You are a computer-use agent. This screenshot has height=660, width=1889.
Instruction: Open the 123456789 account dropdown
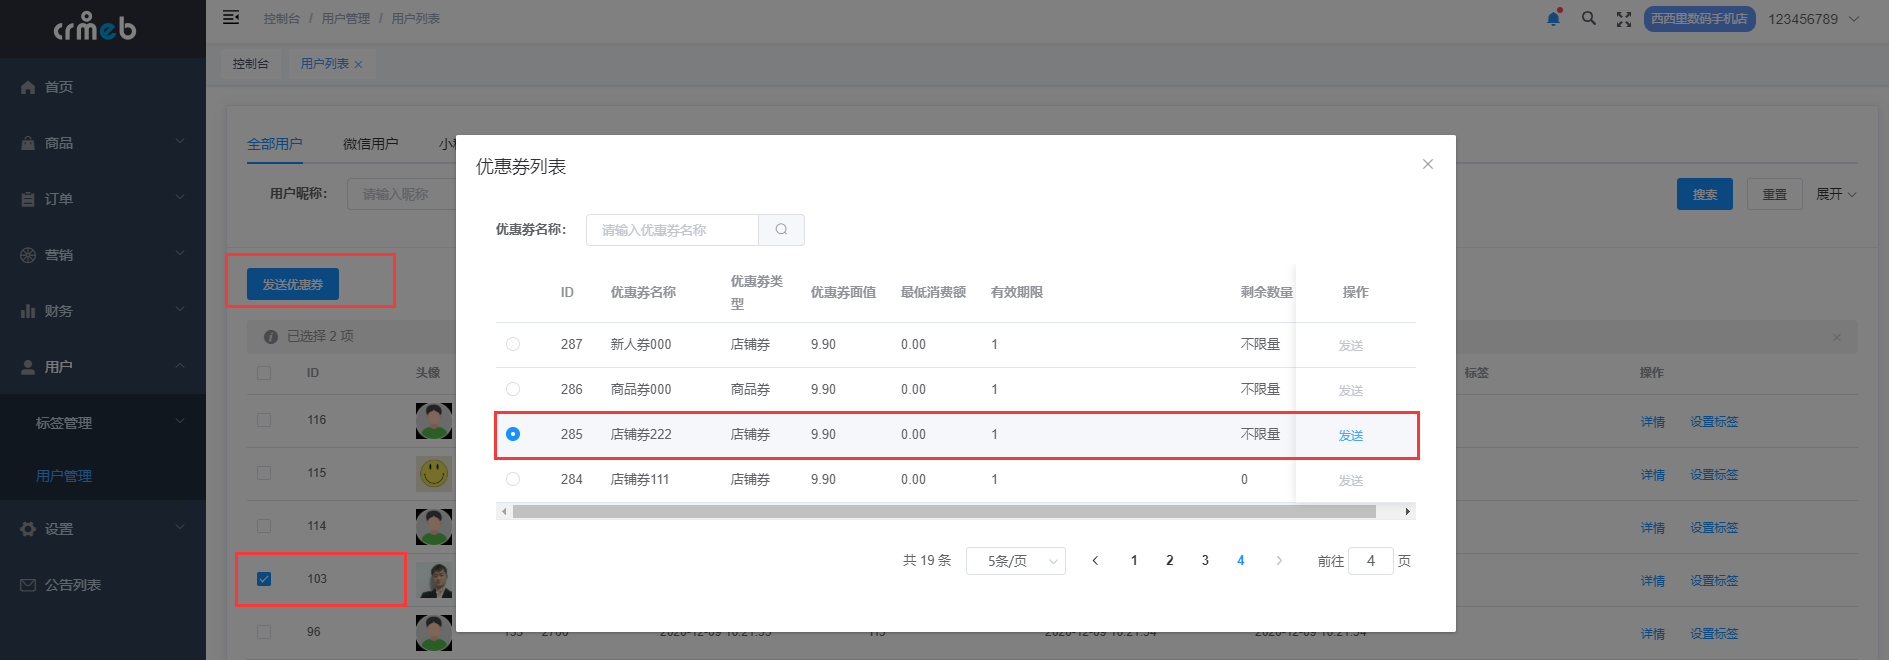[1813, 19]
